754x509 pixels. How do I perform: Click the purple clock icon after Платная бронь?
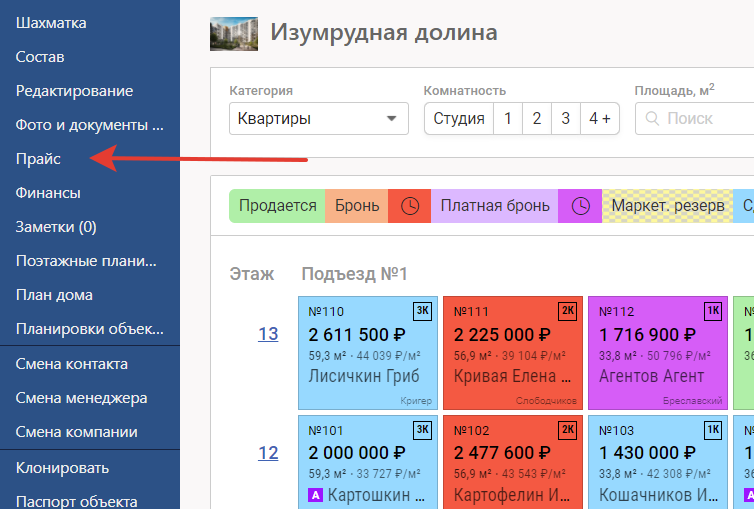coord(580,206)
